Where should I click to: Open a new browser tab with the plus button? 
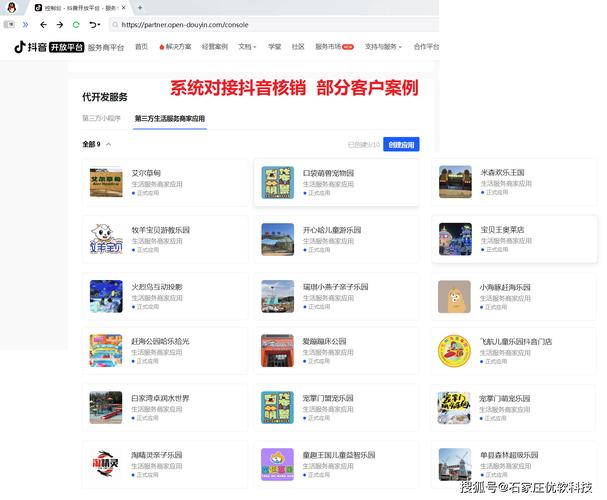tap(140, 7)
